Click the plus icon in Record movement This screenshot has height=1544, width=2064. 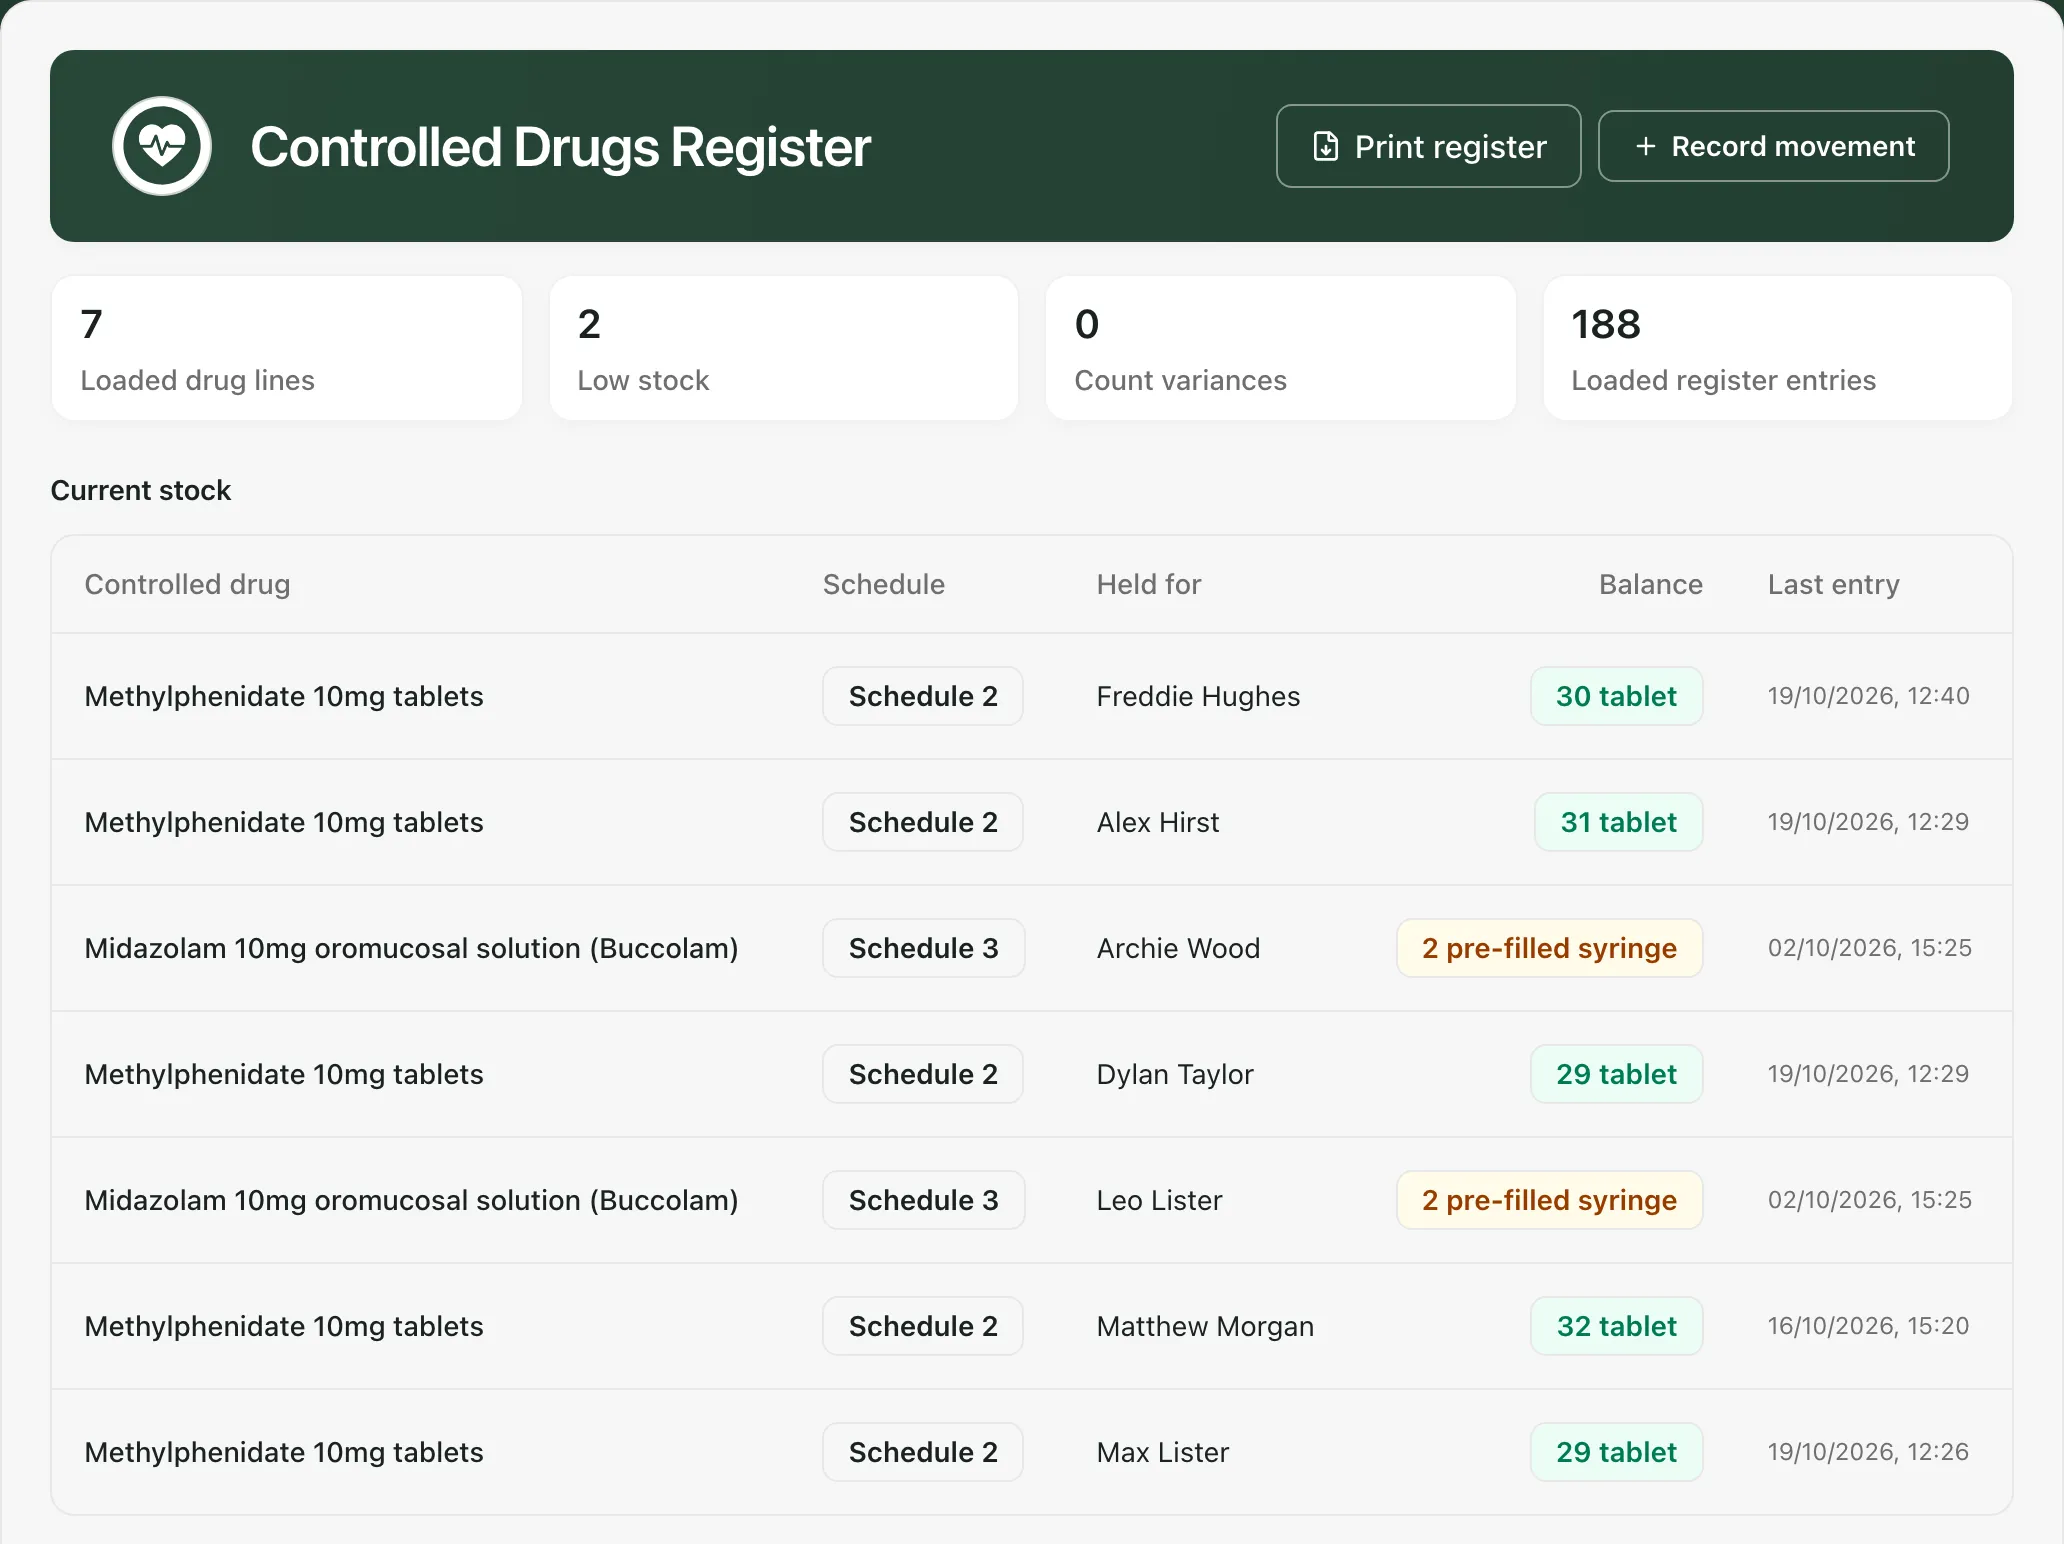click(x=1645, y=146)
